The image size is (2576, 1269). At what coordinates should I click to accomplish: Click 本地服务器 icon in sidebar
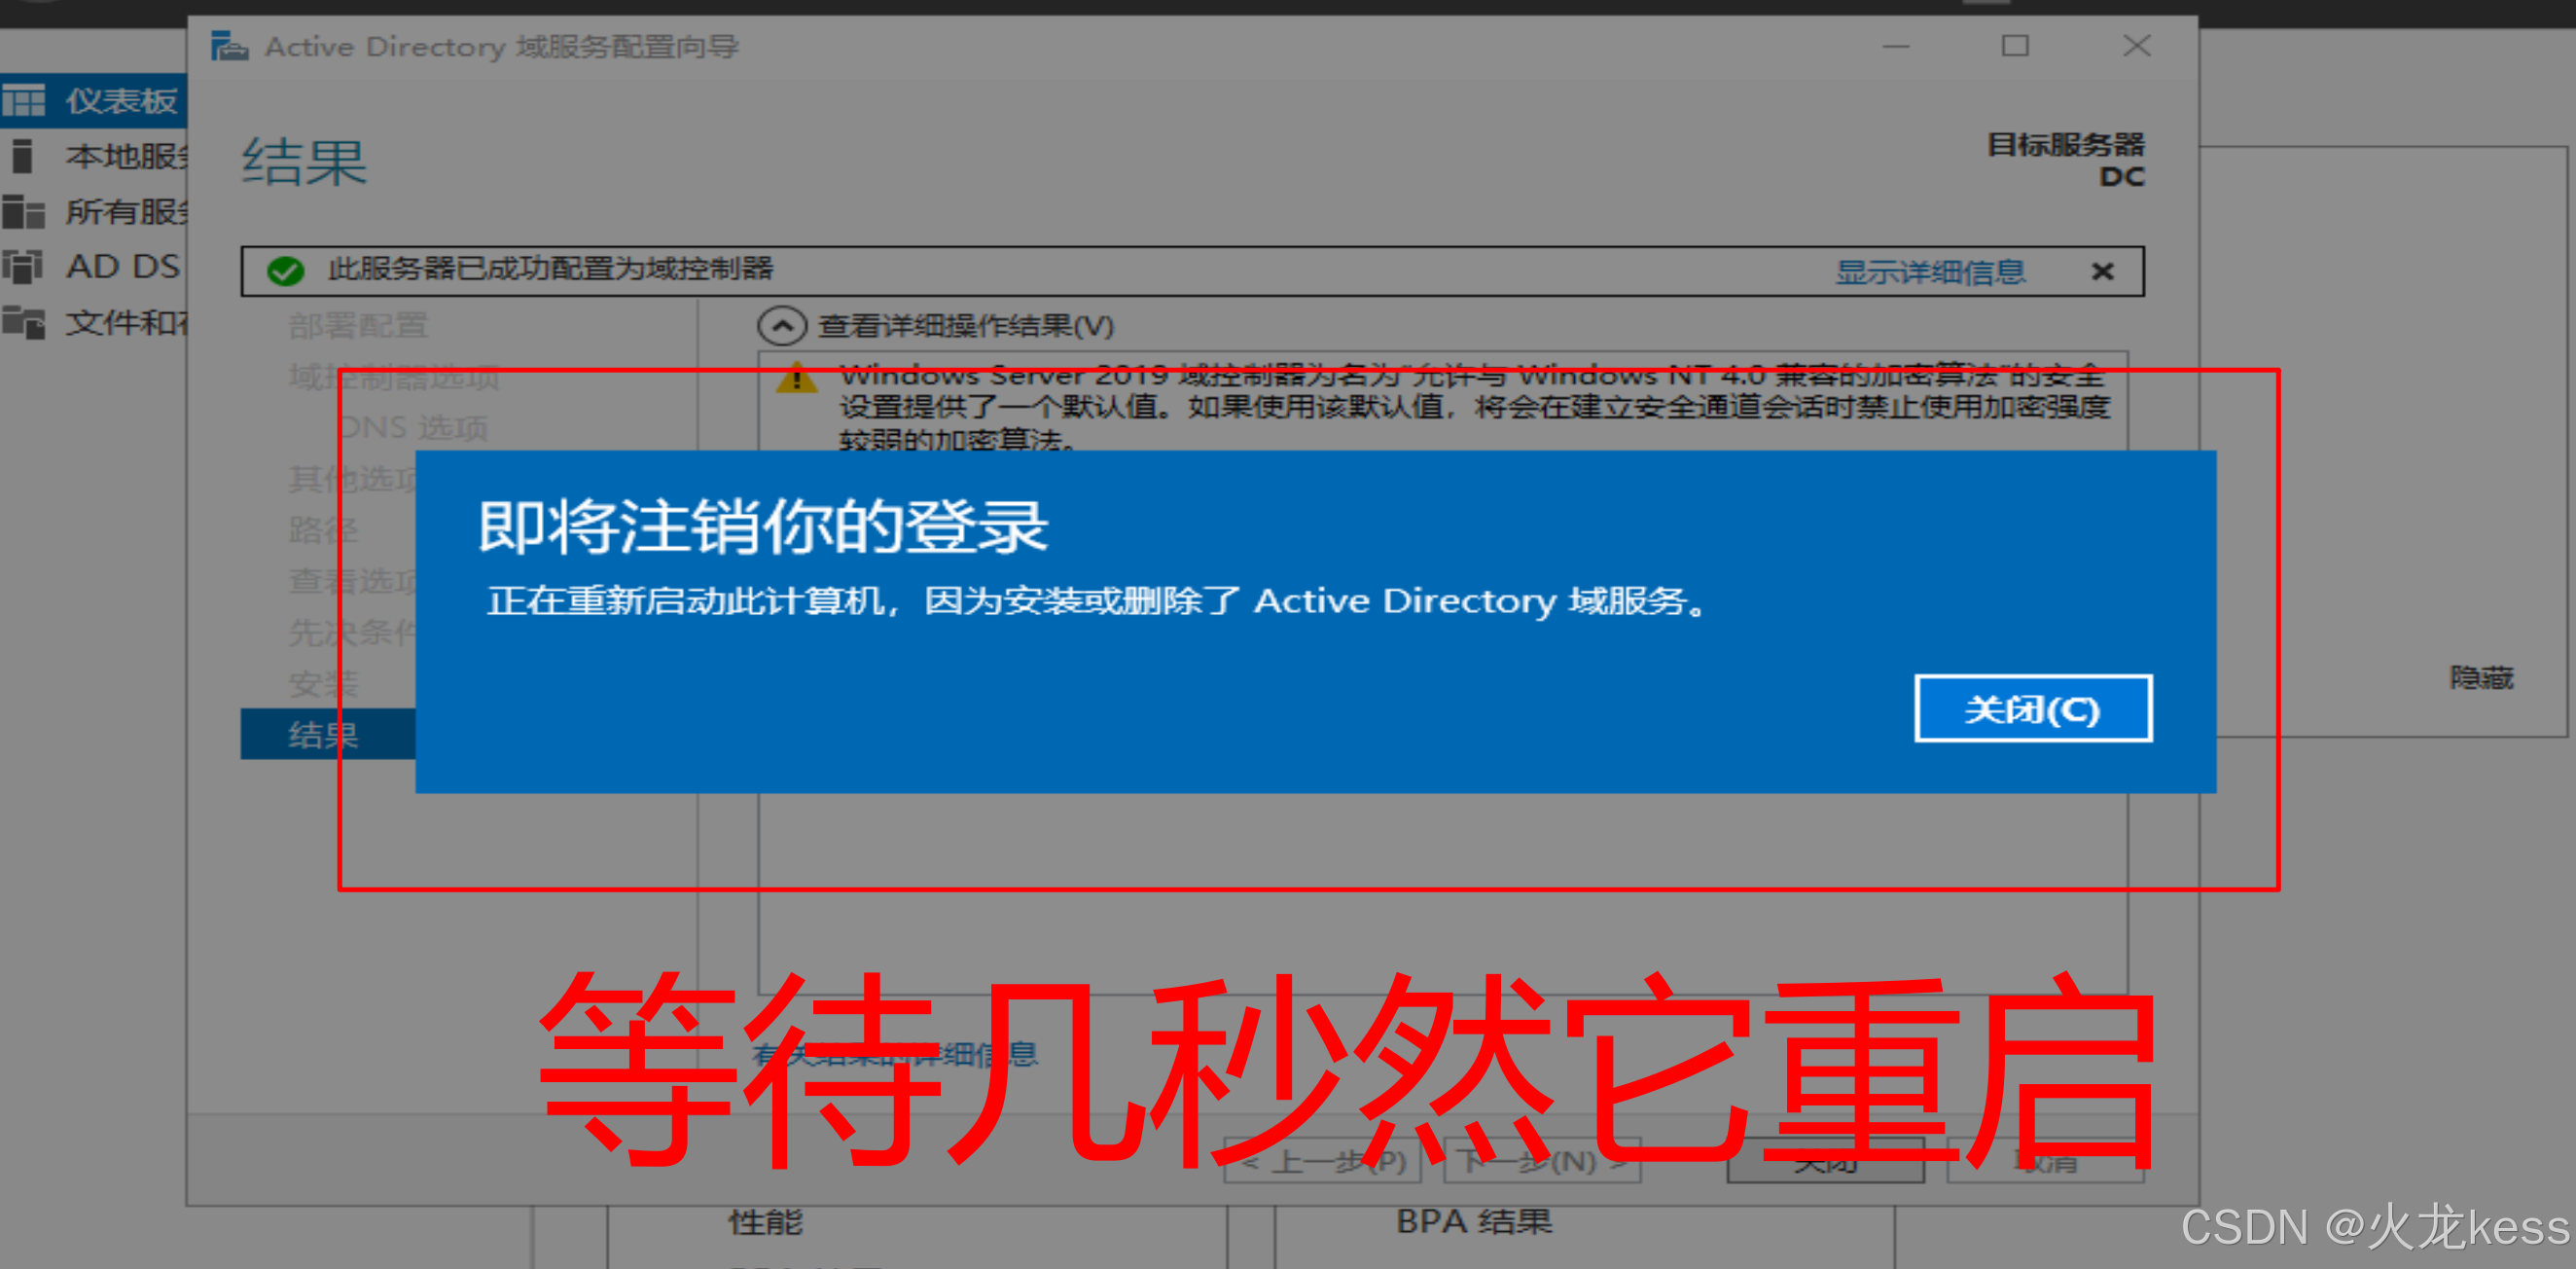22,156
